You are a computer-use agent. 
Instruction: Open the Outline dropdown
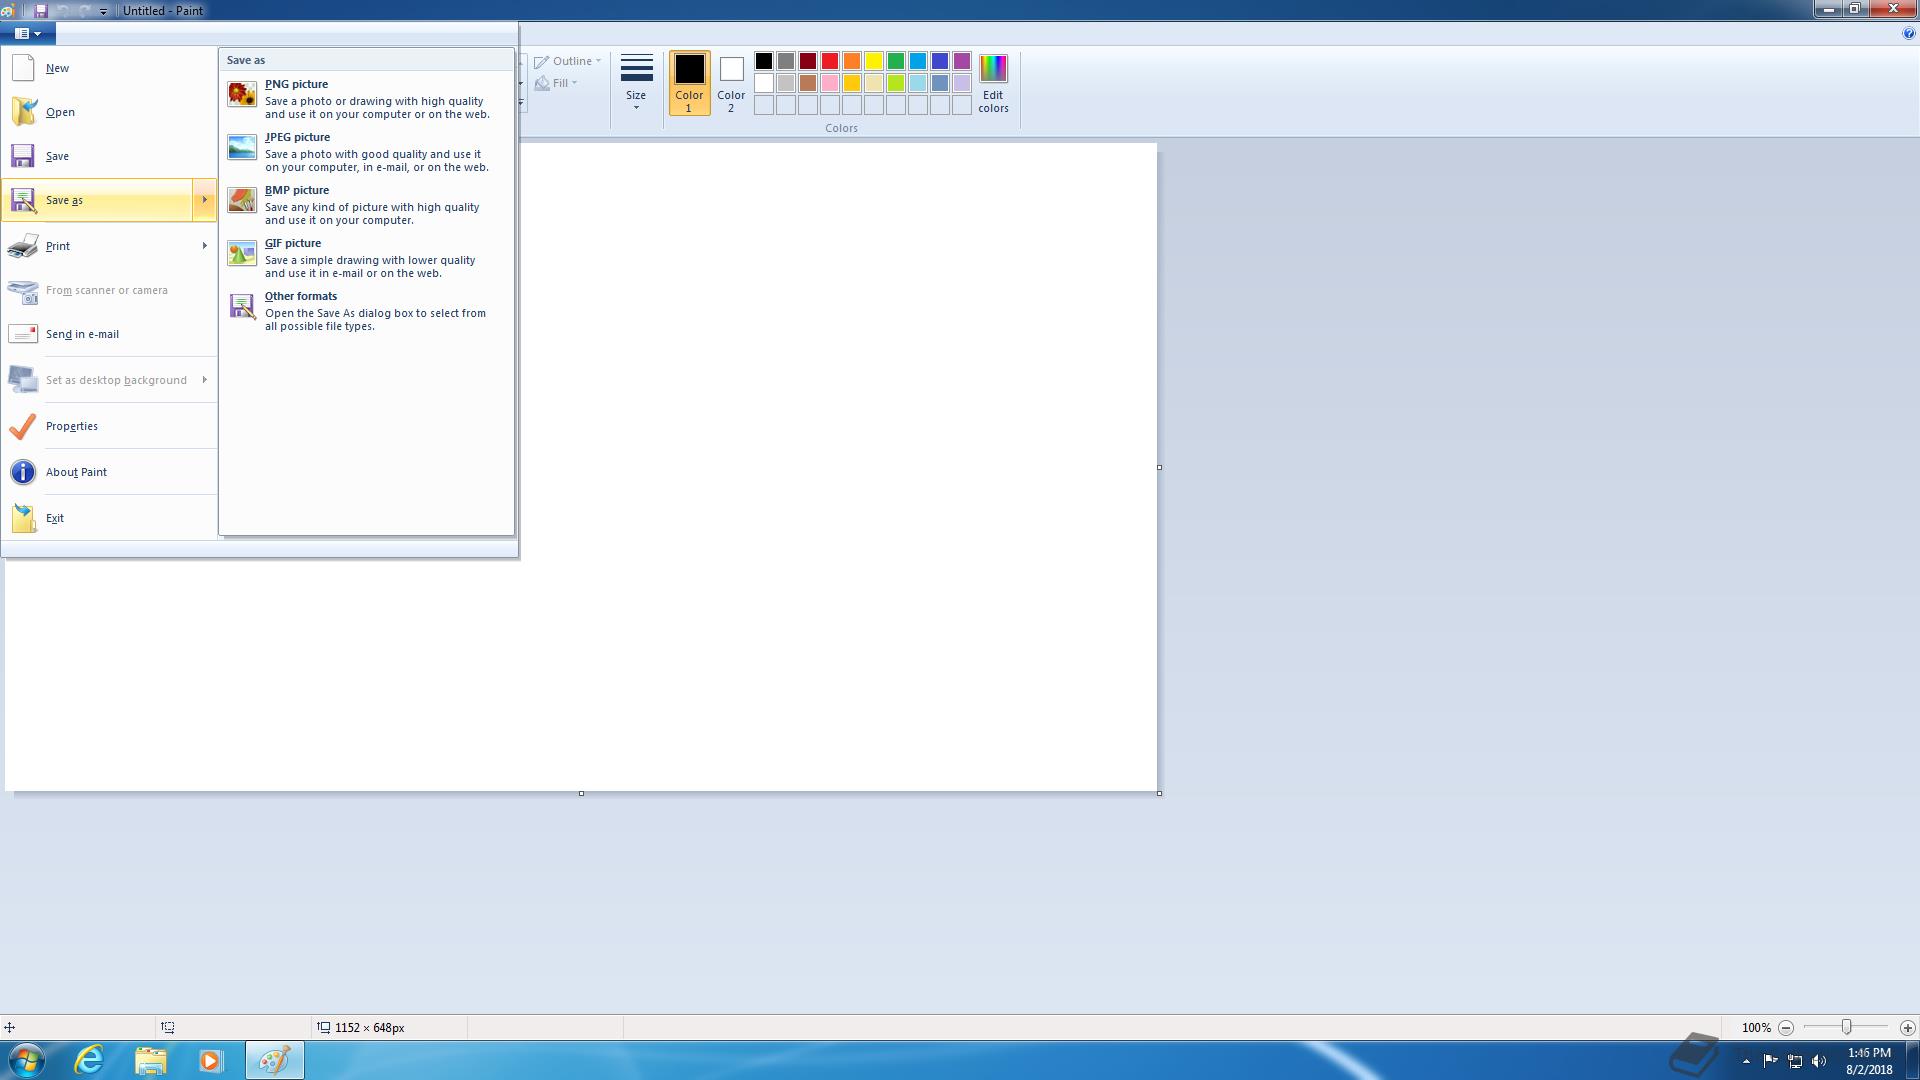(x=567, y=61)
